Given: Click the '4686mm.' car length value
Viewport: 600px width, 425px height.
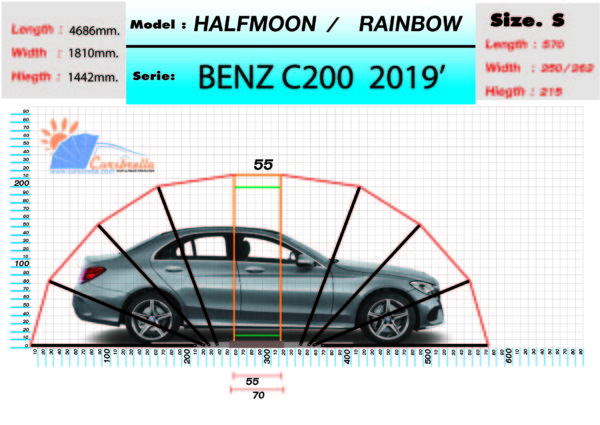Looking at the screenshot, I should point(95,30).
